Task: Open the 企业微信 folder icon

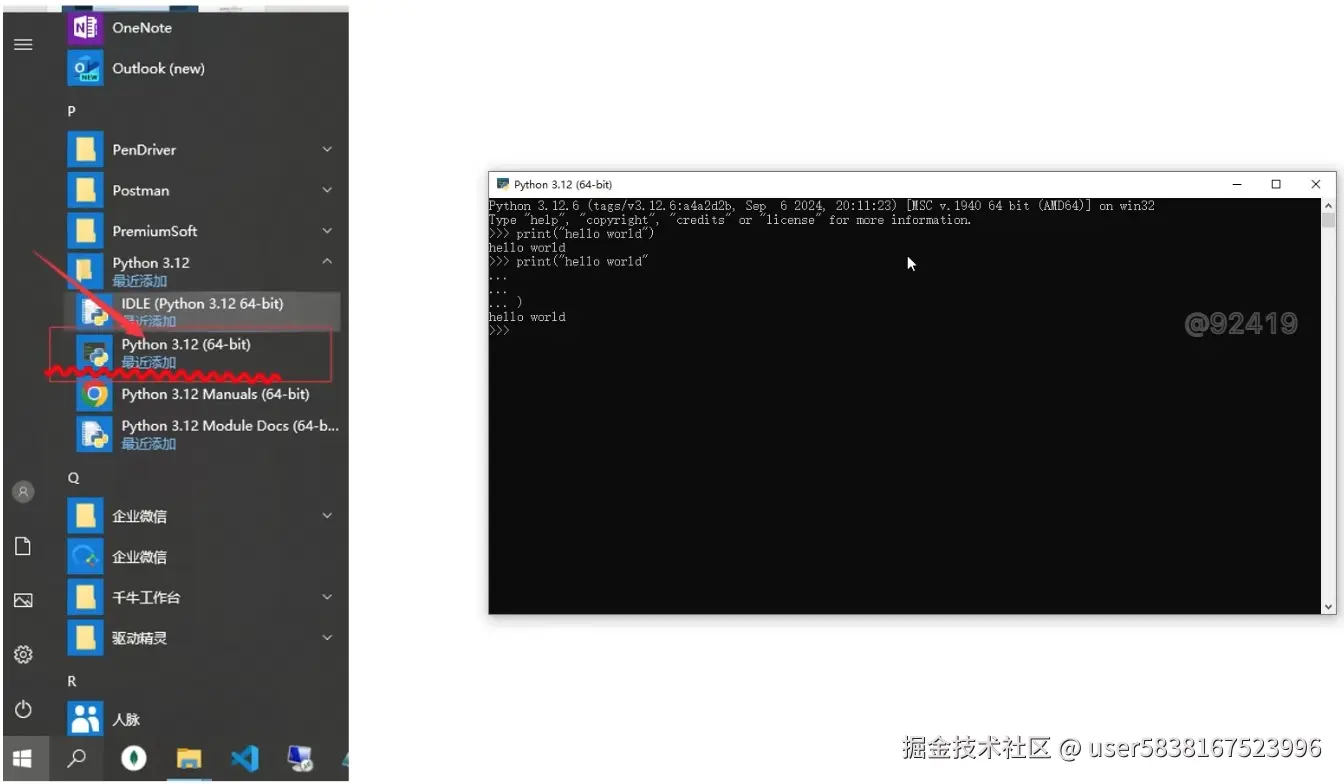Action: [x=86, y=516]
